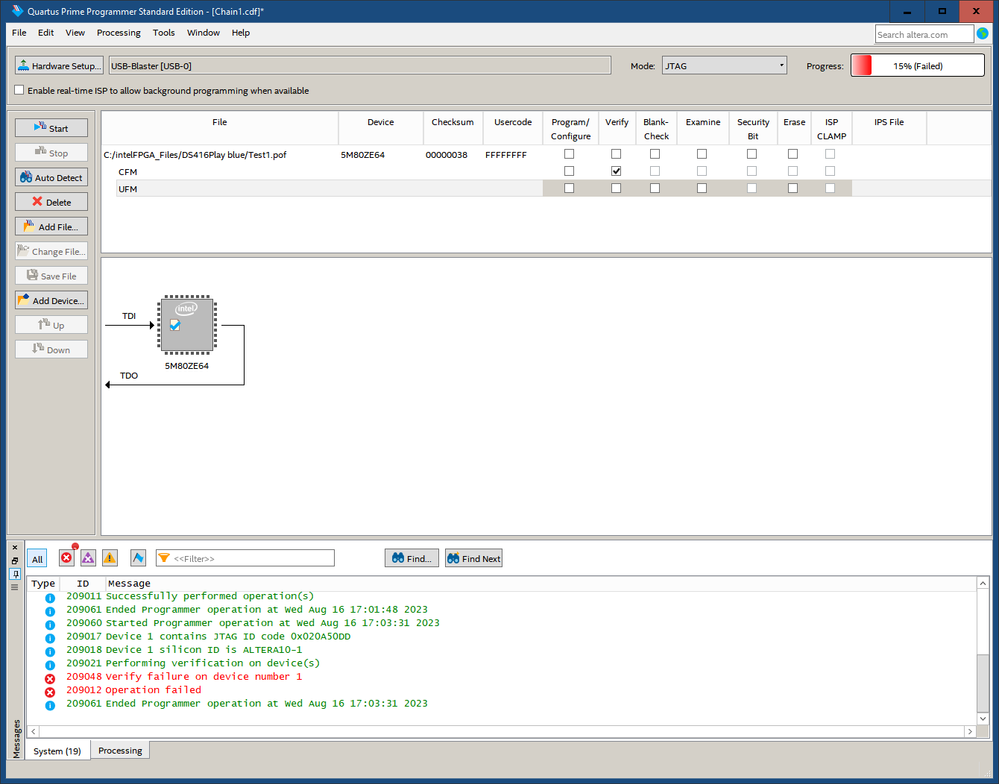This screenshot has height=784, width=999.
Task: Select 'Operation failed' error message
Action: [x=153, y=690]
